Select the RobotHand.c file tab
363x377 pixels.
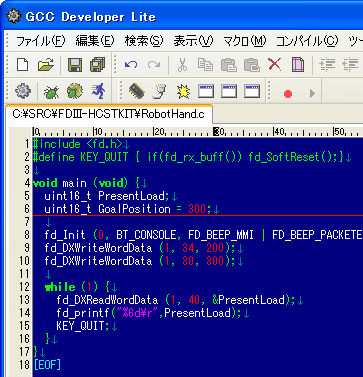pos(108,114)
